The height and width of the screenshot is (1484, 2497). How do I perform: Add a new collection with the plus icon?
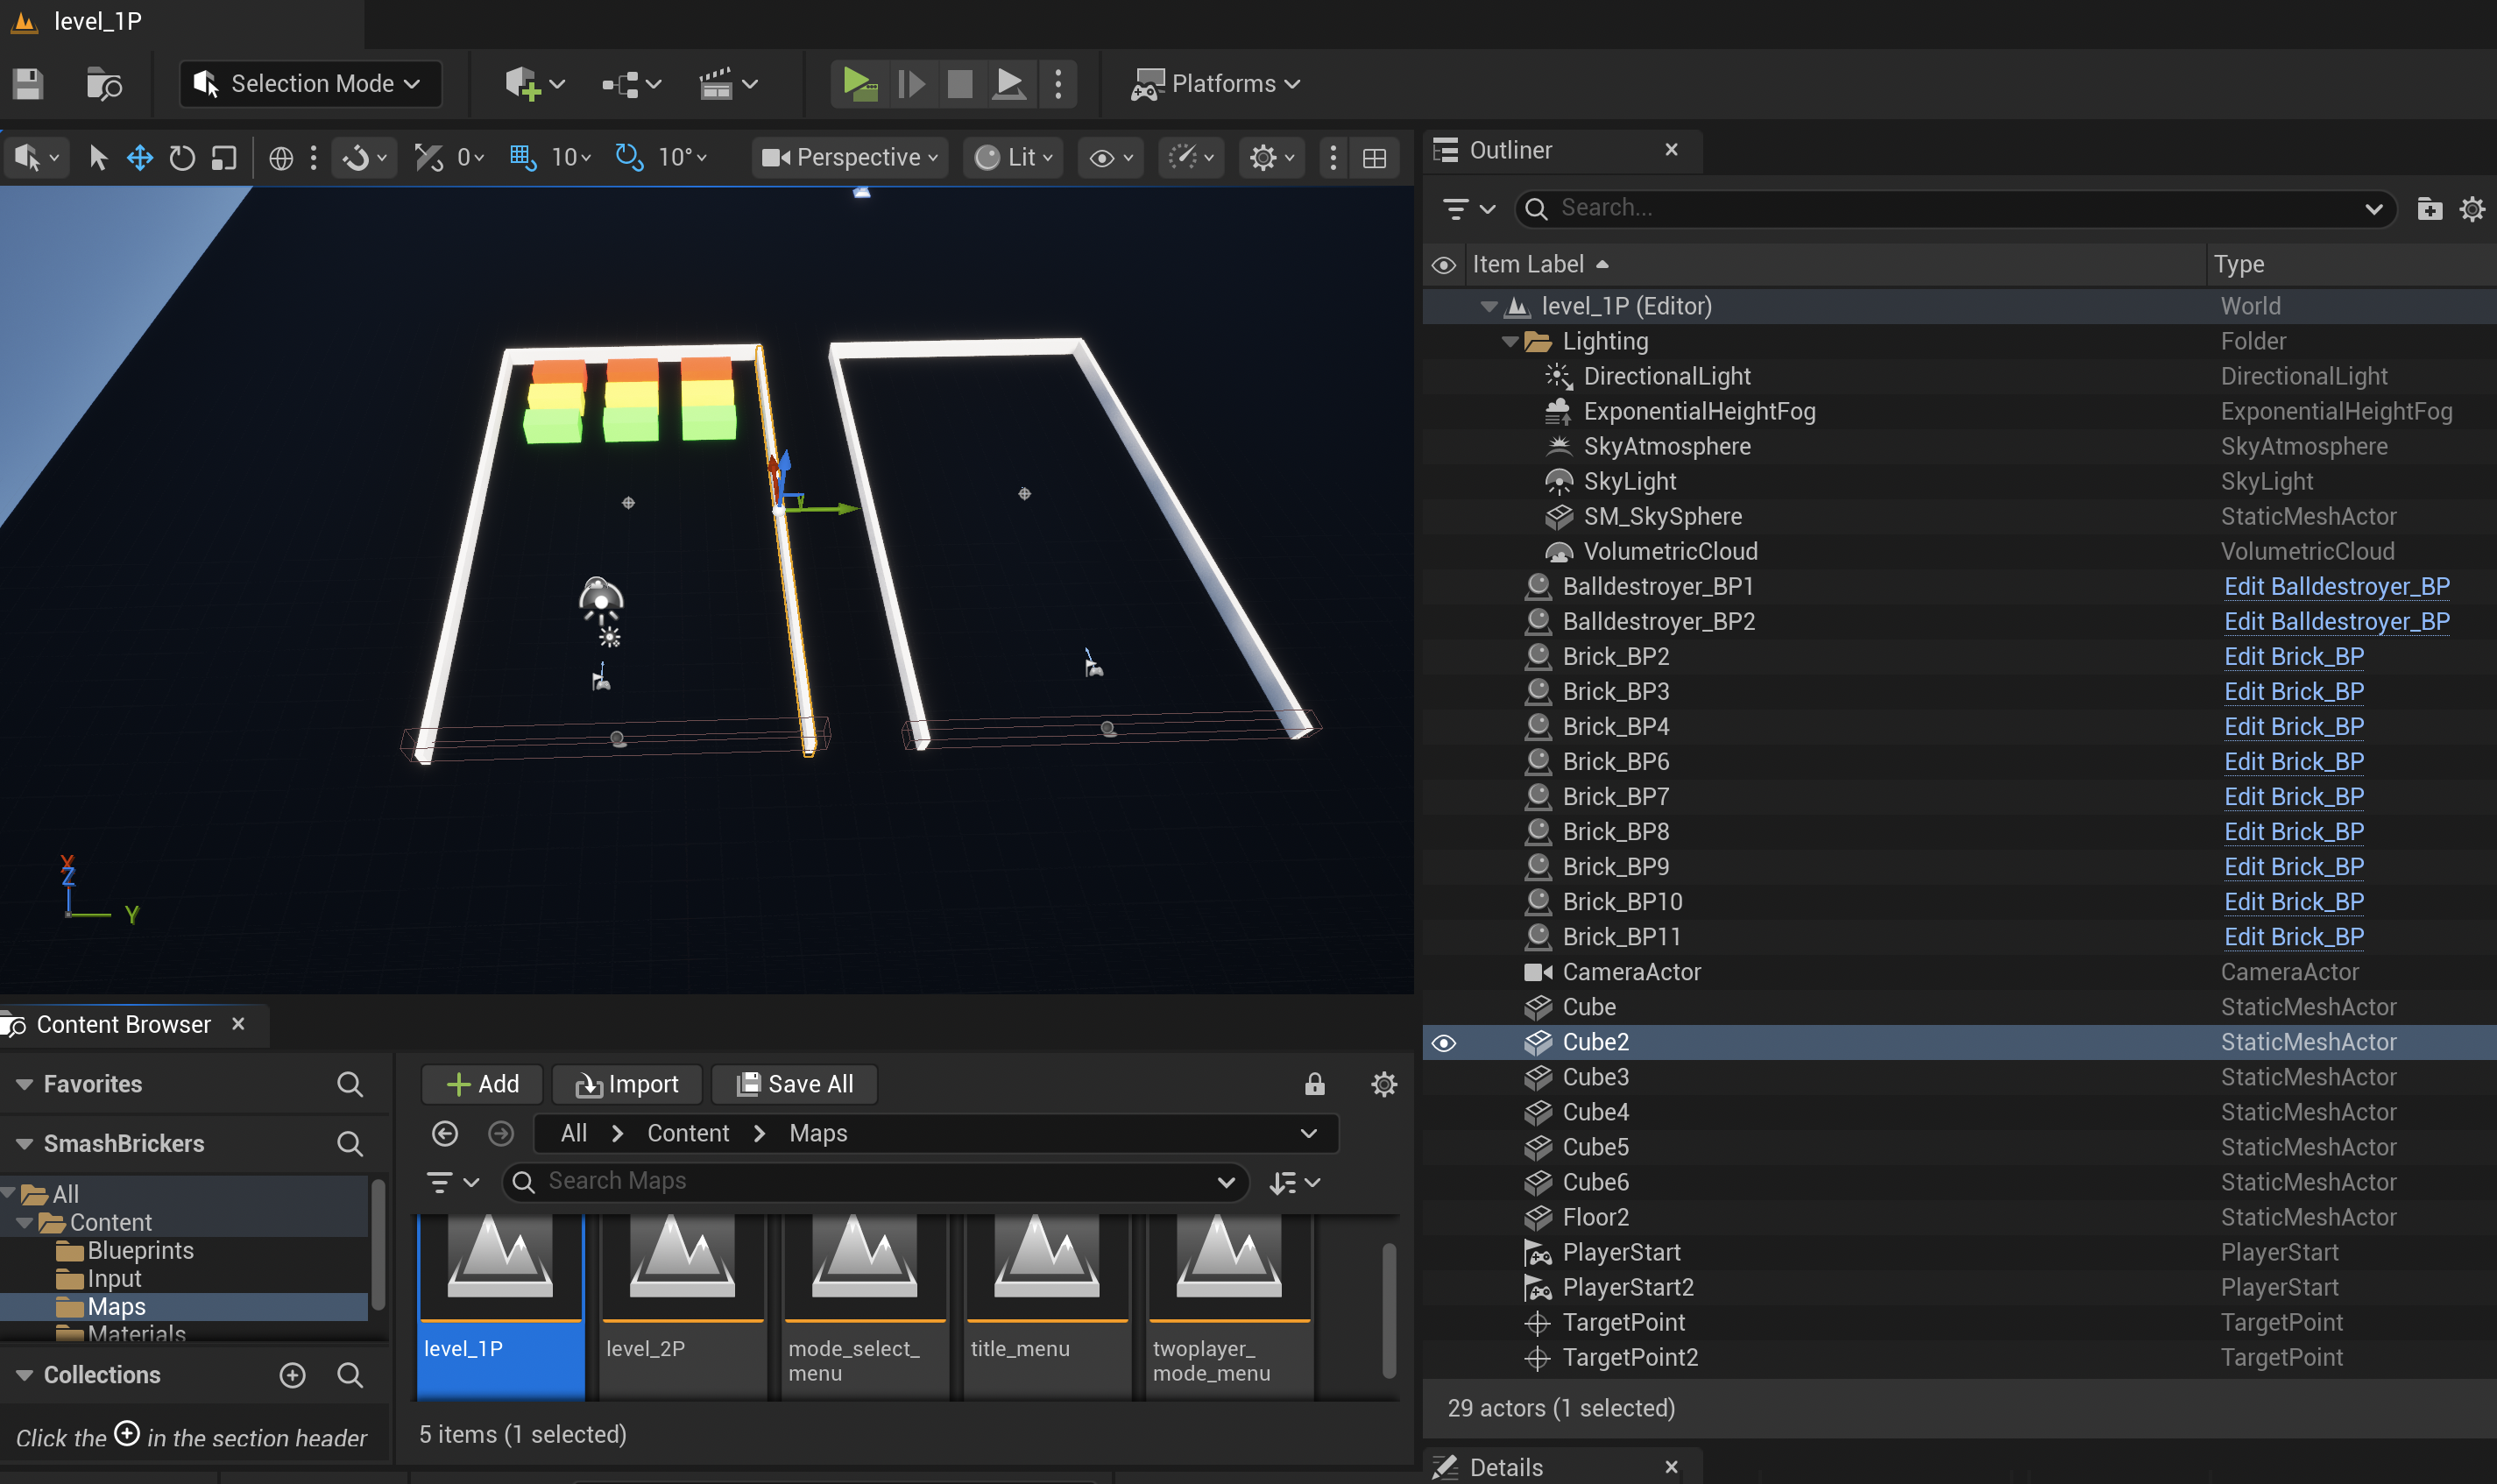pos(292,1375)
